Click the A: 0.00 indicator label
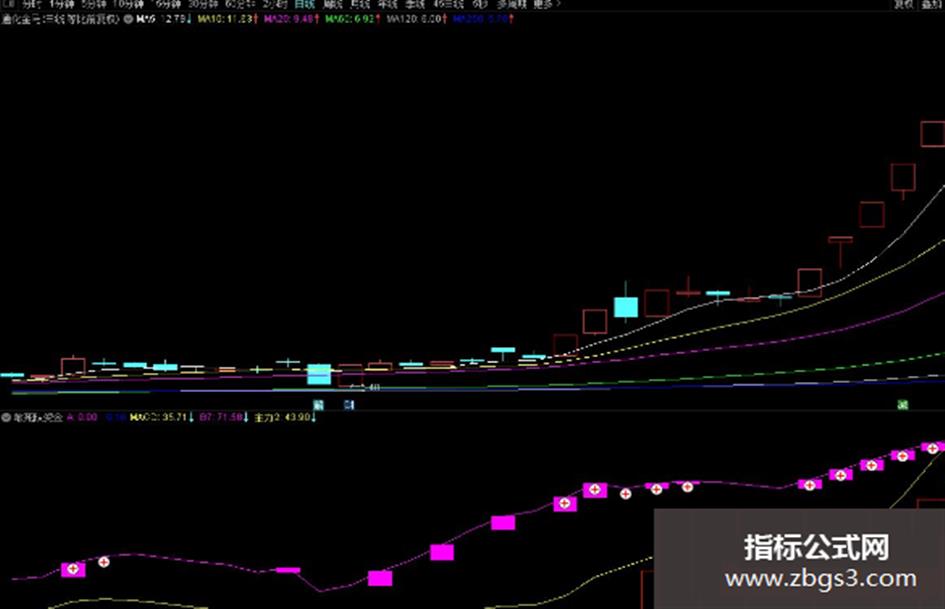This screenshot has width=945, height=609. pos(82,417)
